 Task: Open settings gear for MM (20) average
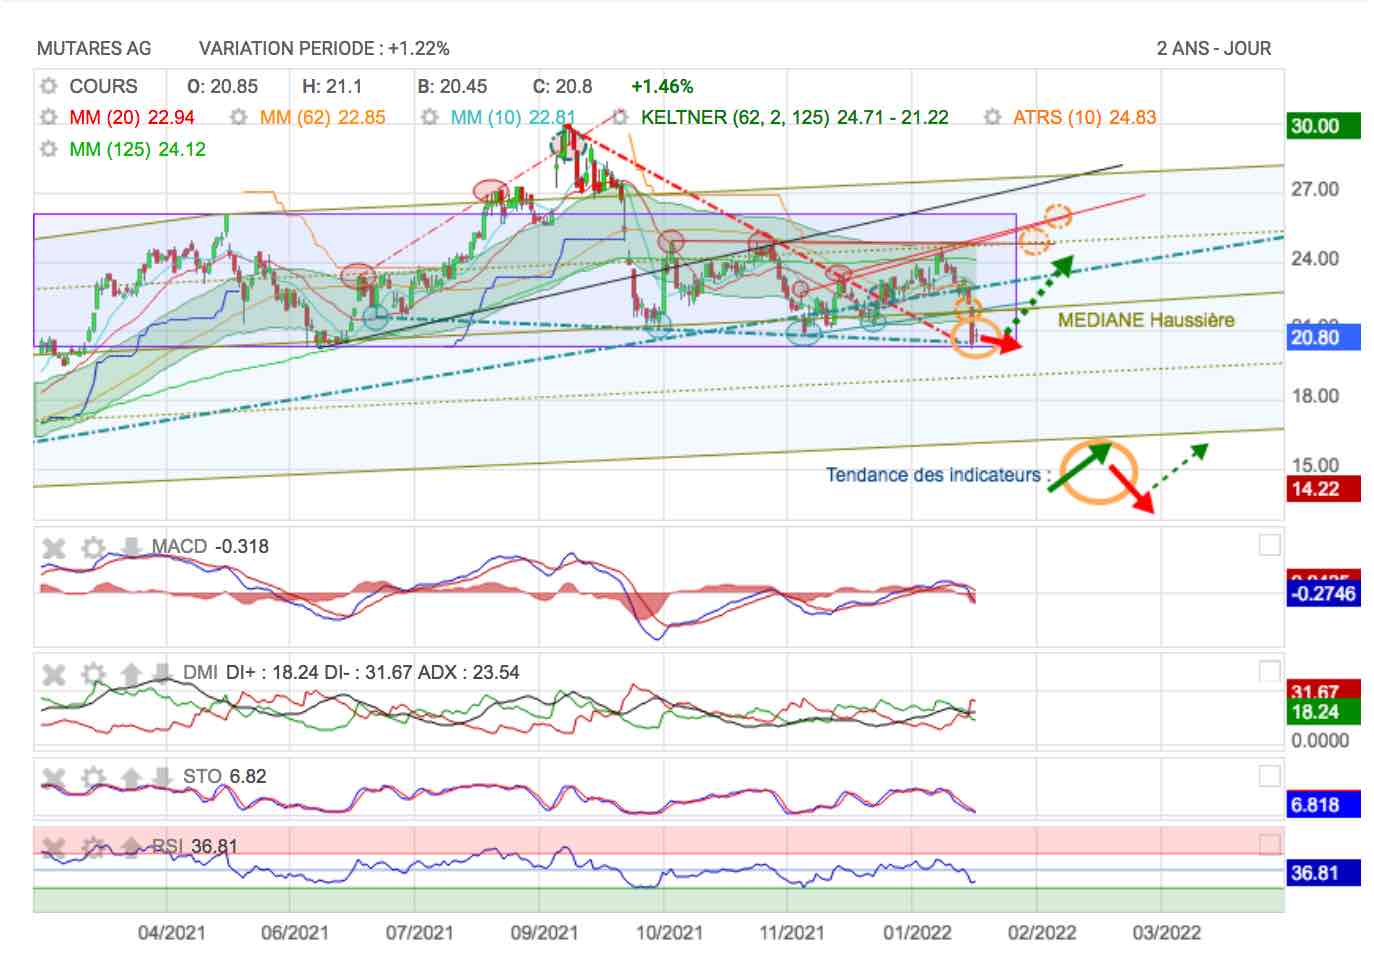(x=48, y=117)
